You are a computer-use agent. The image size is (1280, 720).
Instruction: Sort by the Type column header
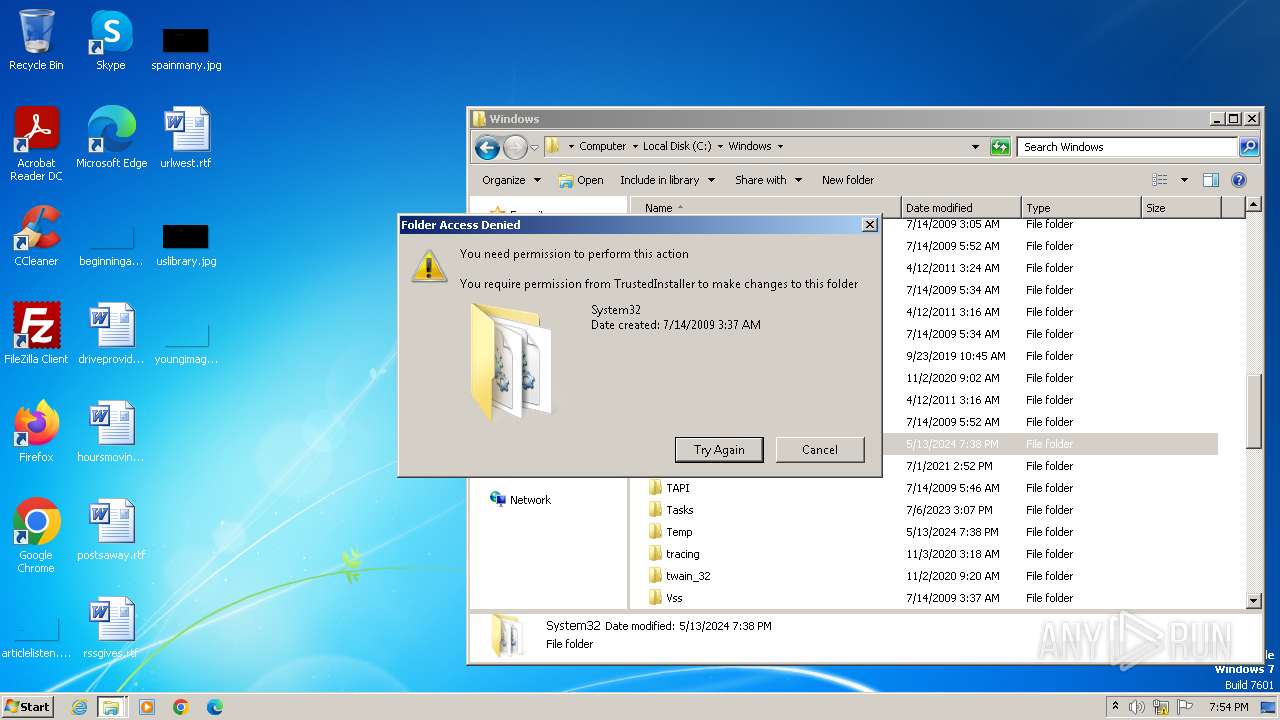tap(1081, 208)
